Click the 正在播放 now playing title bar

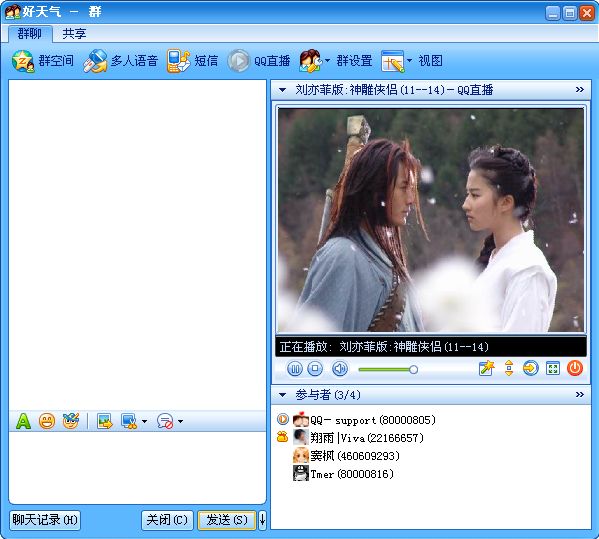click(431, 347)
